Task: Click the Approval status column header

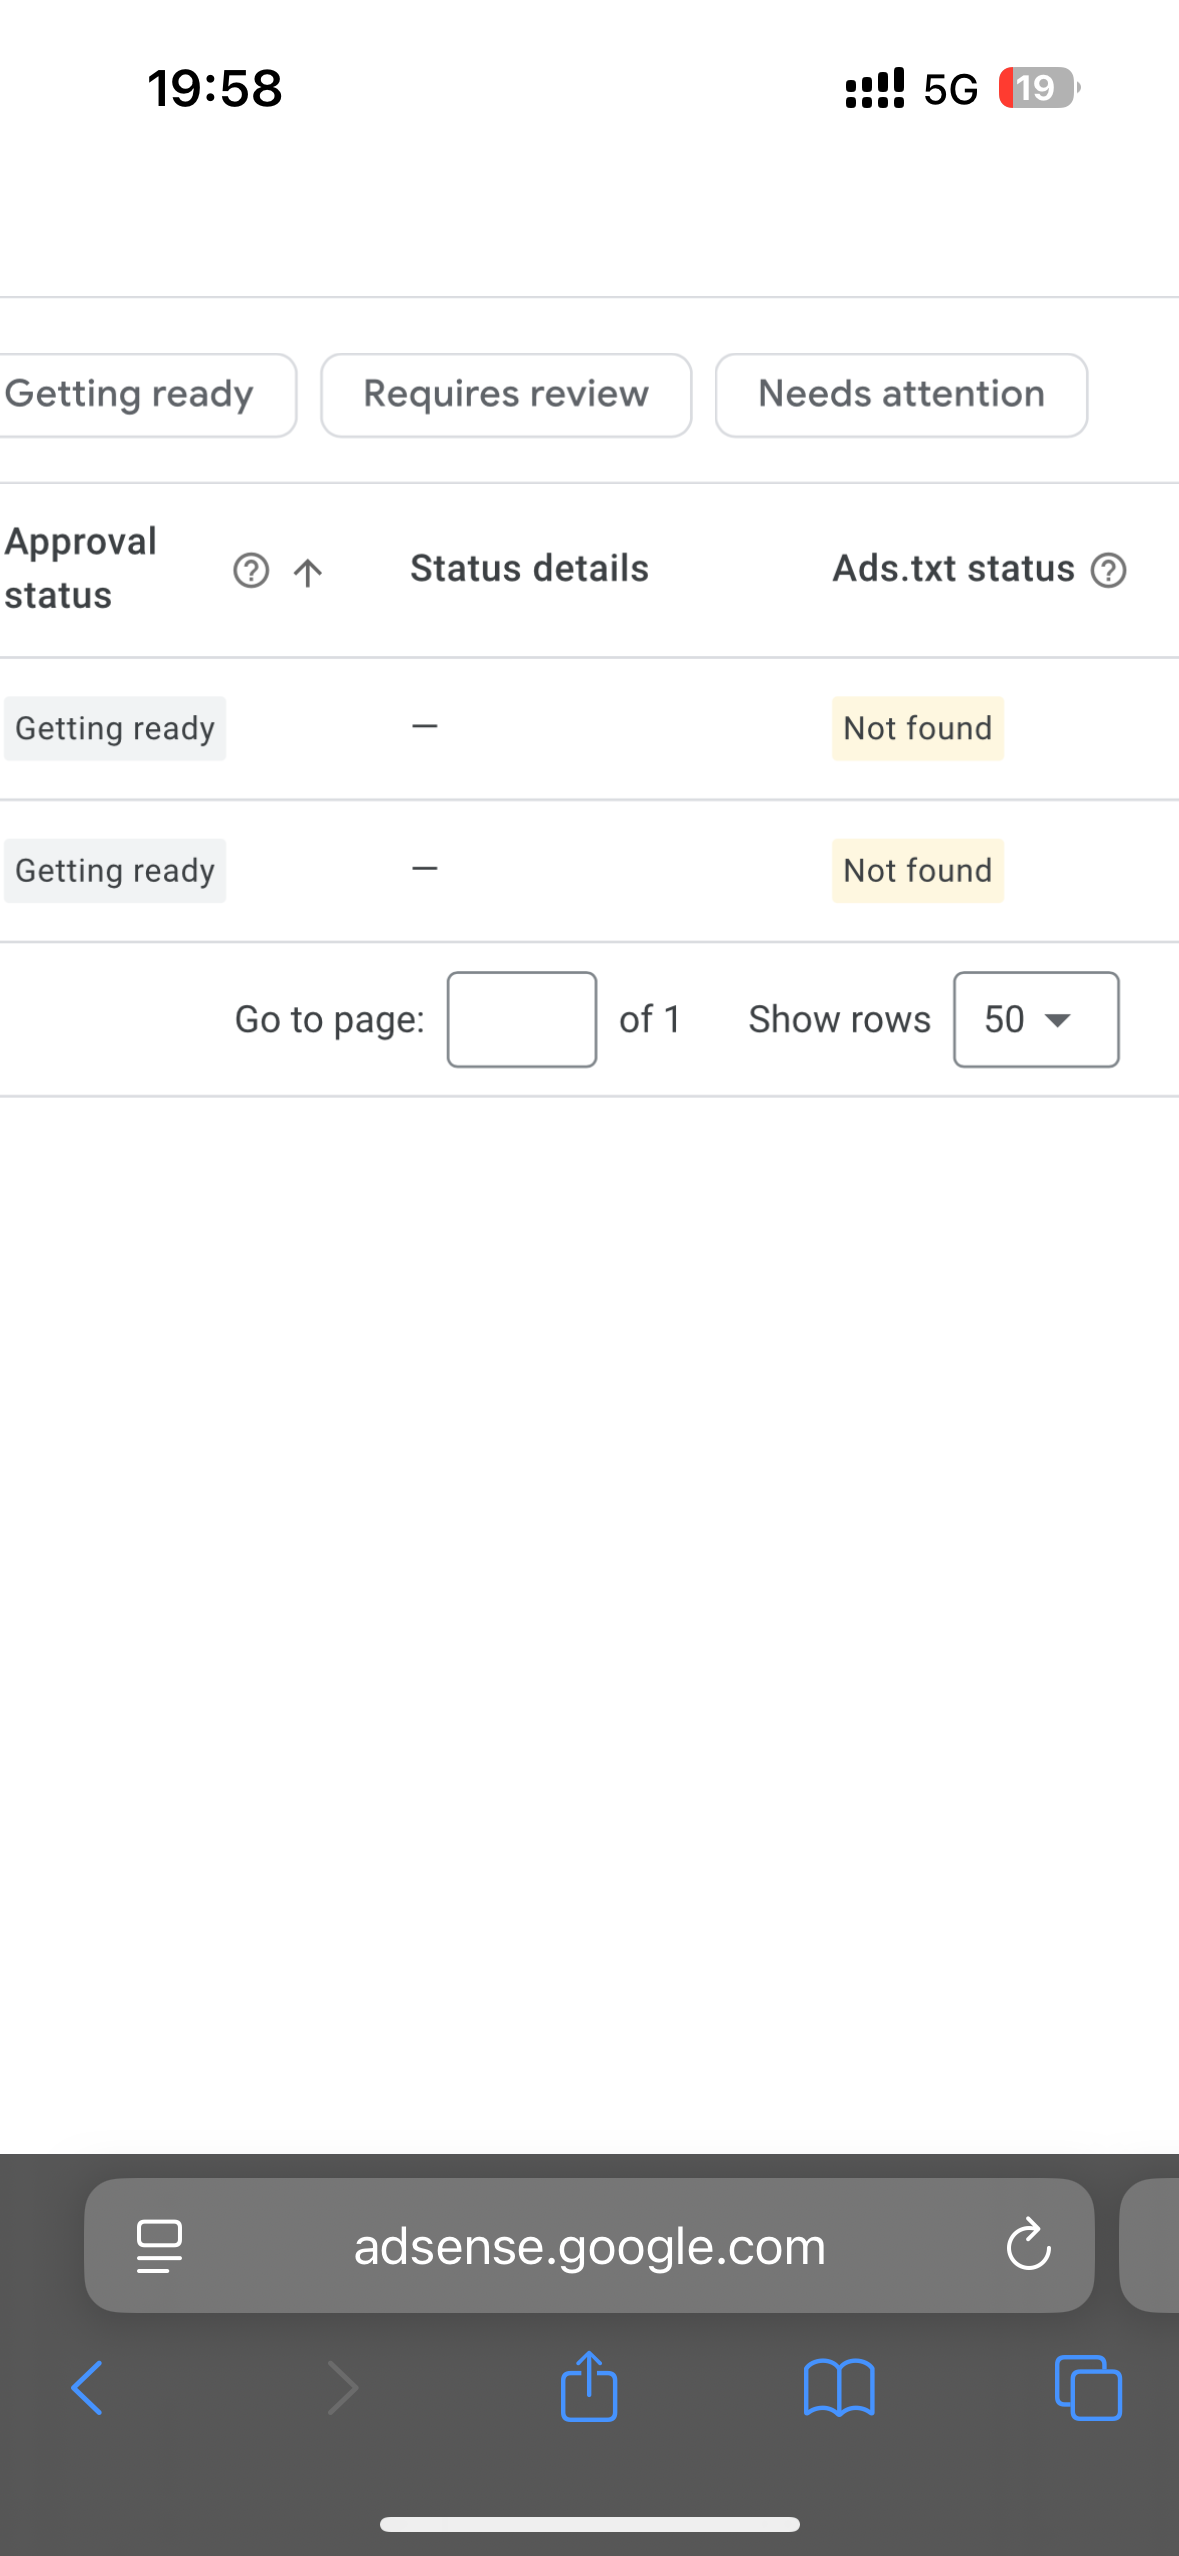Action: click(81, 568)
